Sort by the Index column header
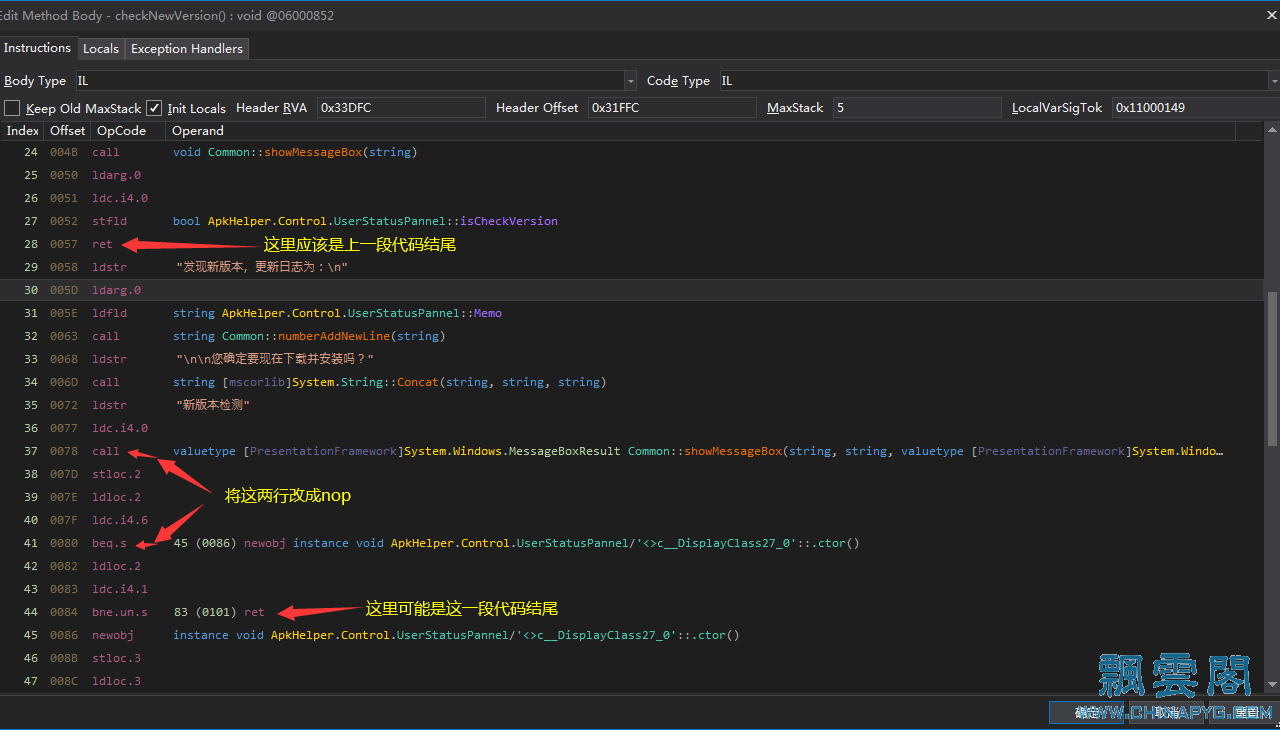1280x730 pixels. [23, 131]
